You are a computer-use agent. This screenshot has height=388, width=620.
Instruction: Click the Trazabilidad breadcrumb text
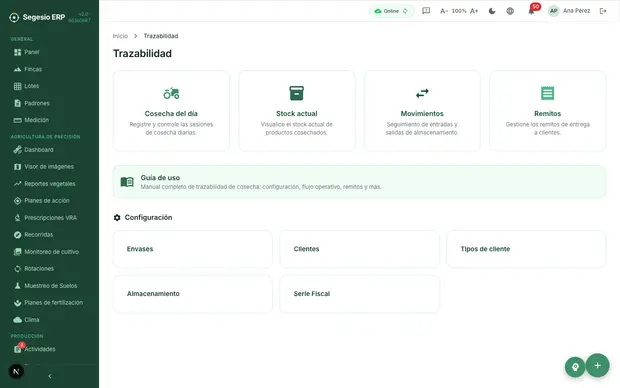pyautogui.click(x=161, y=36)
